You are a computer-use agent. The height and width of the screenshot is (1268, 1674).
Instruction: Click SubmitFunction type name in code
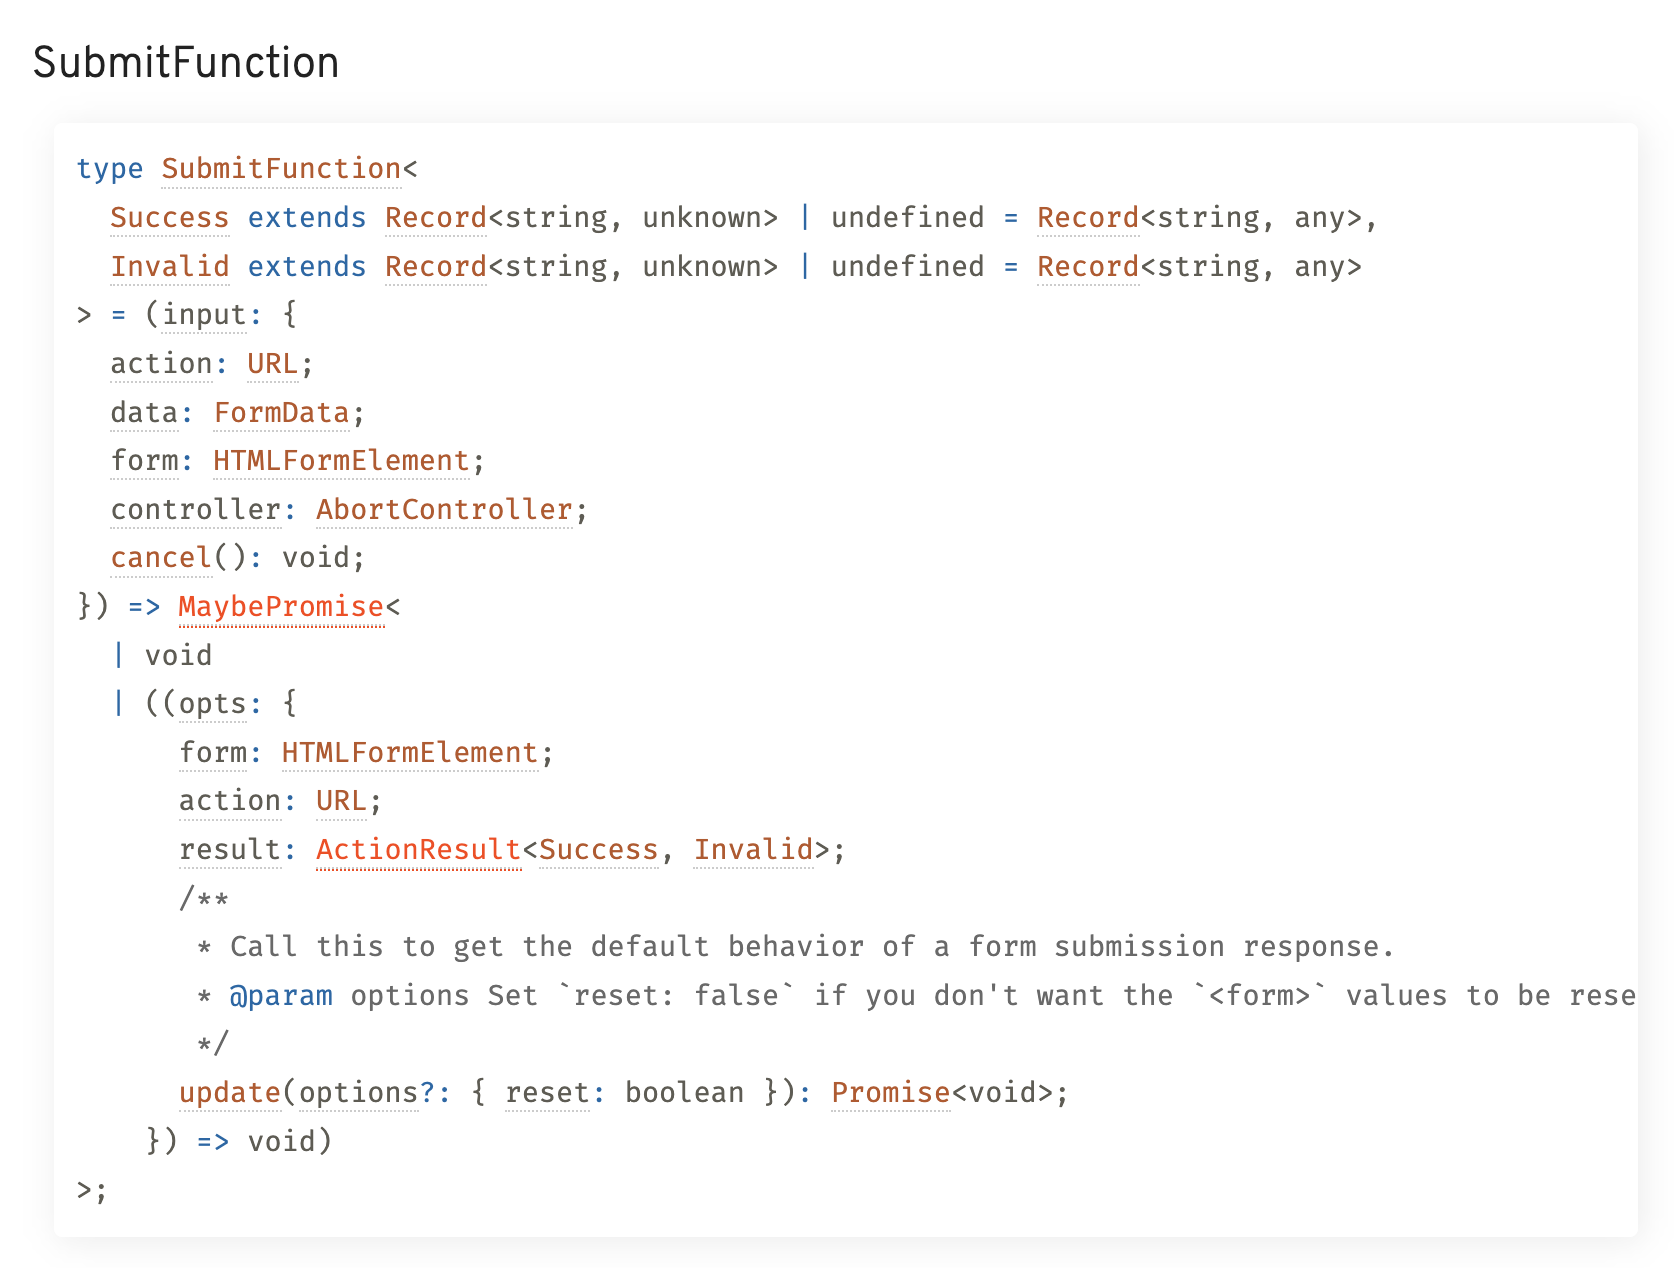point(281,169)
